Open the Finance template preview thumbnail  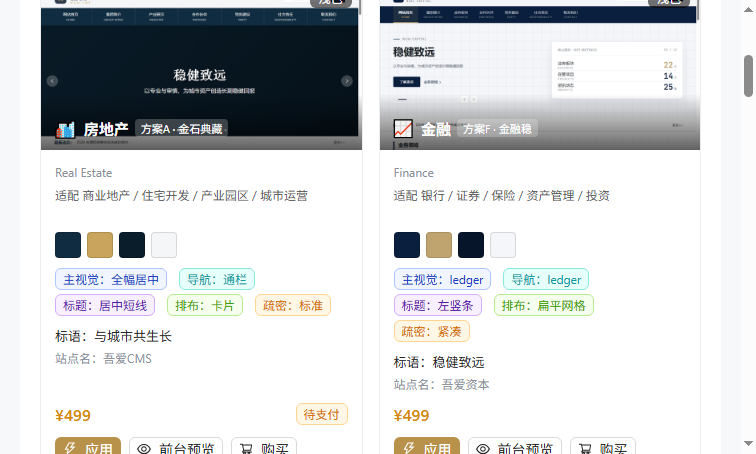coord(540,75)
